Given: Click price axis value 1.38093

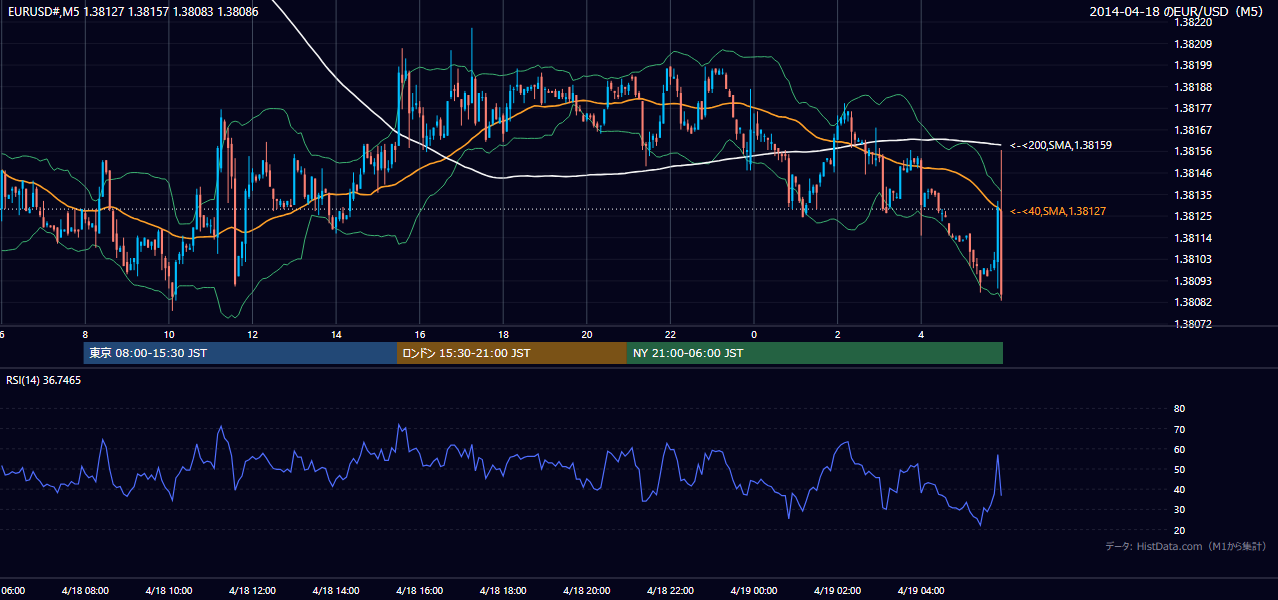Looking at the screenshot, I should [x=1194, y=281].
